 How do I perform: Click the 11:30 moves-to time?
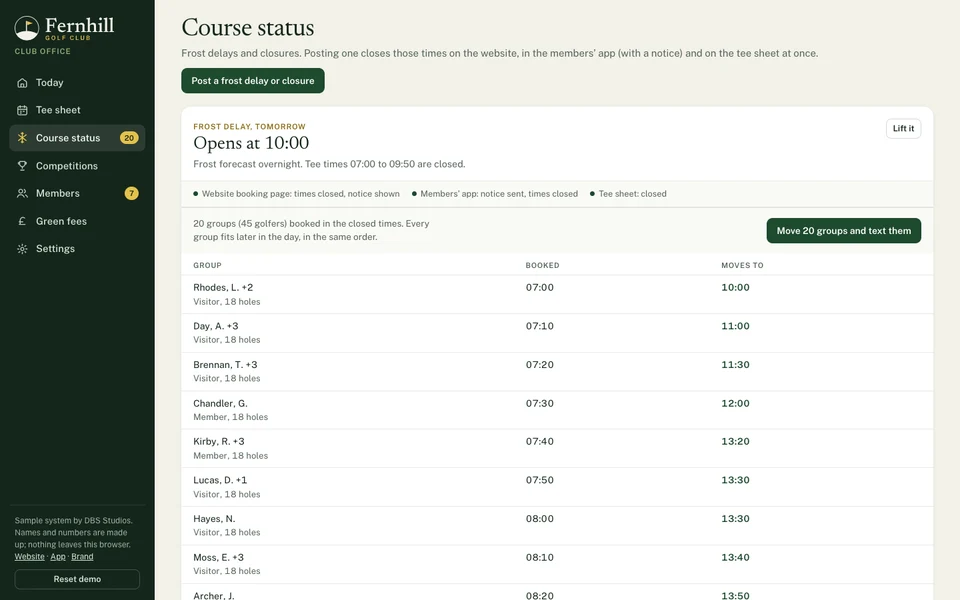[735, 365]
